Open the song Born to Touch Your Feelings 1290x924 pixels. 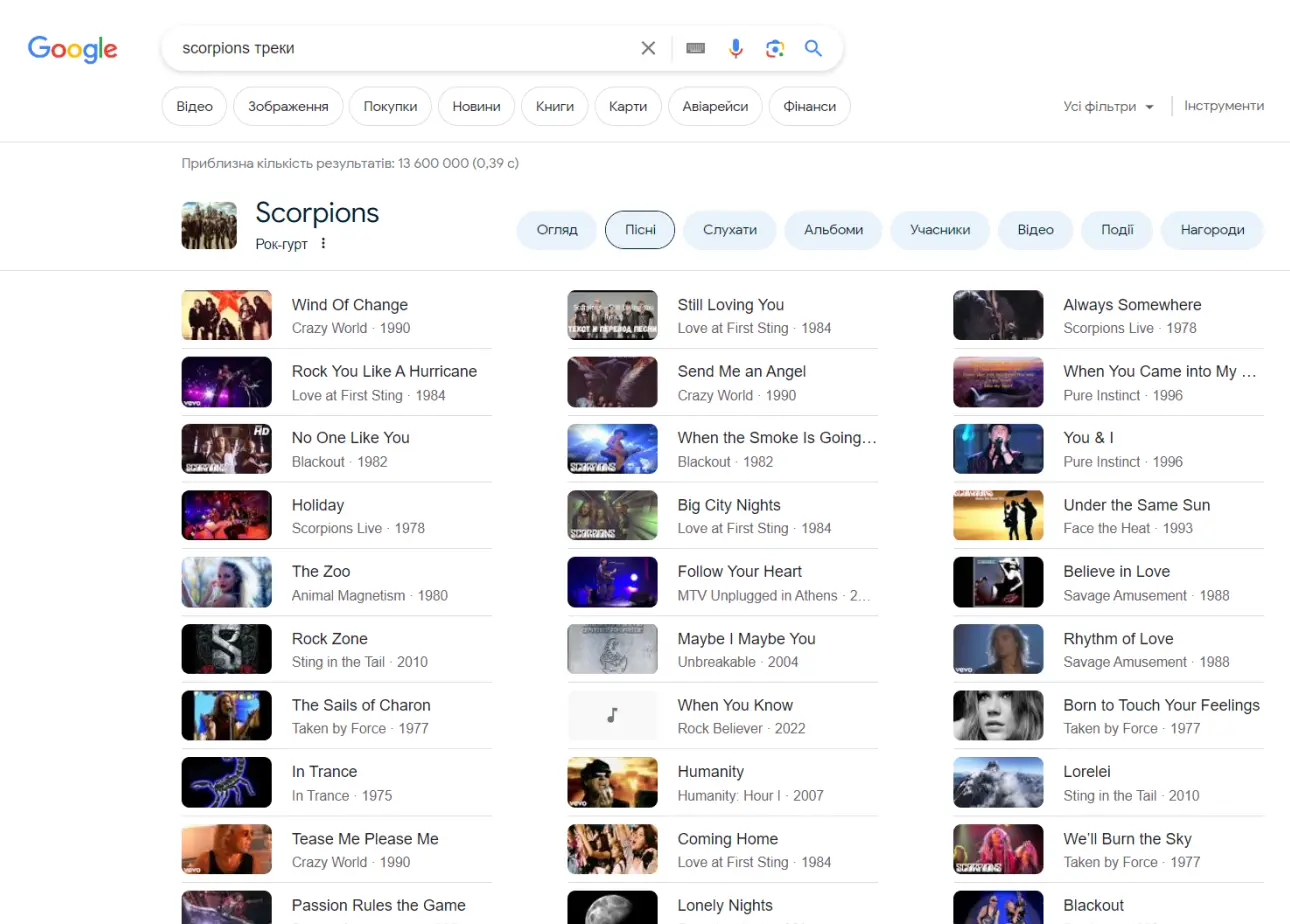(x=1109, y=715)
